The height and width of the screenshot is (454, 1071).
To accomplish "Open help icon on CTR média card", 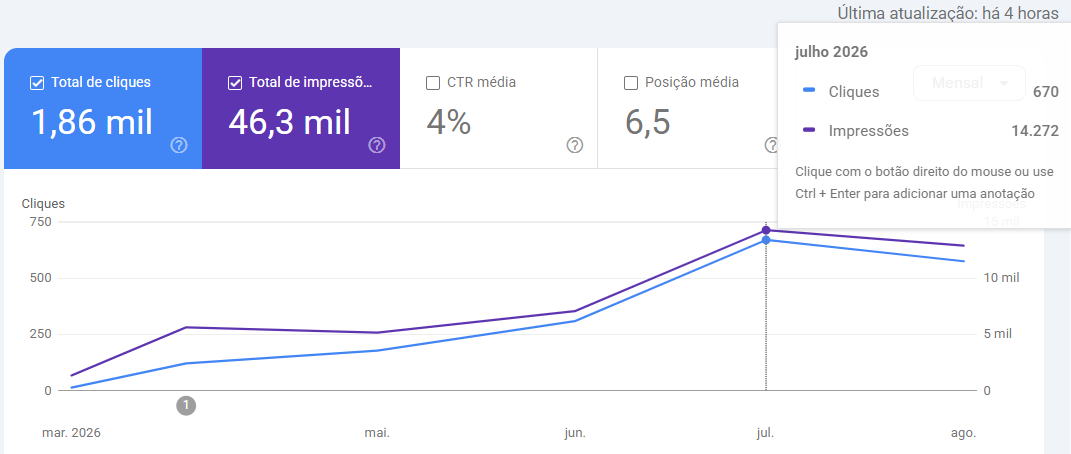I will click(x=575, y=145).
